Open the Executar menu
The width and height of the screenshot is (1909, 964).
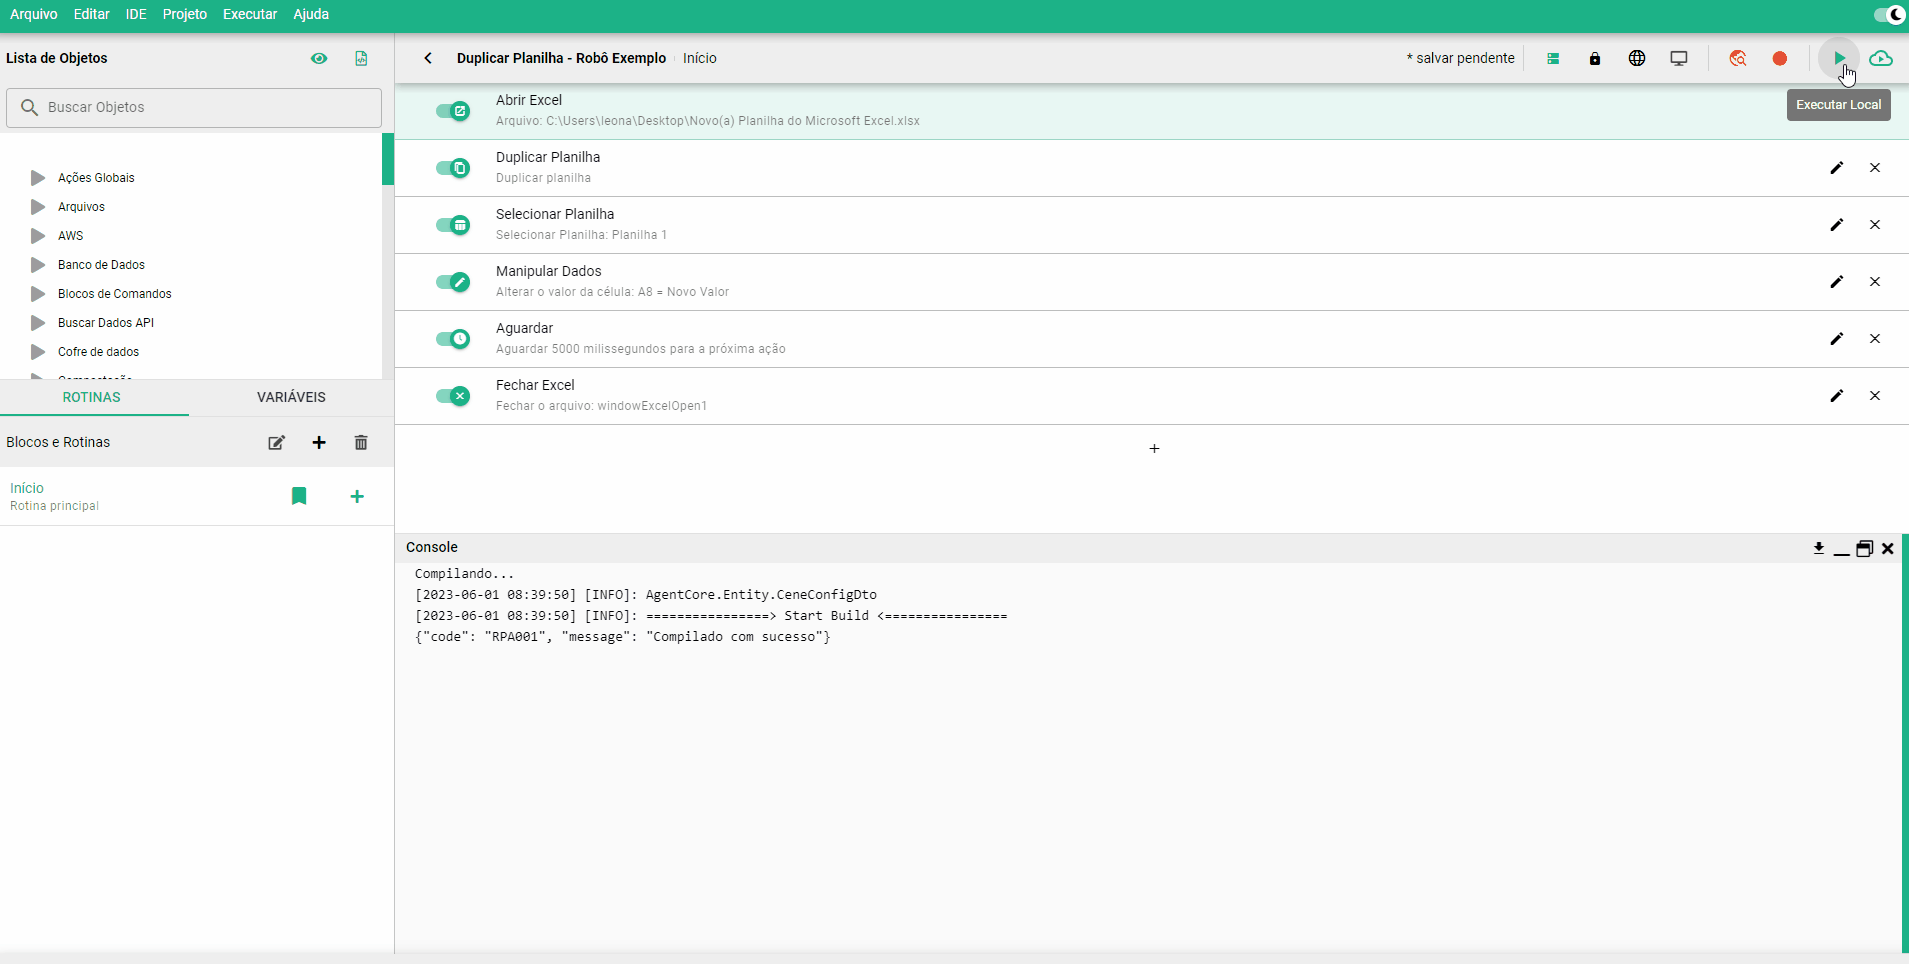249,15
